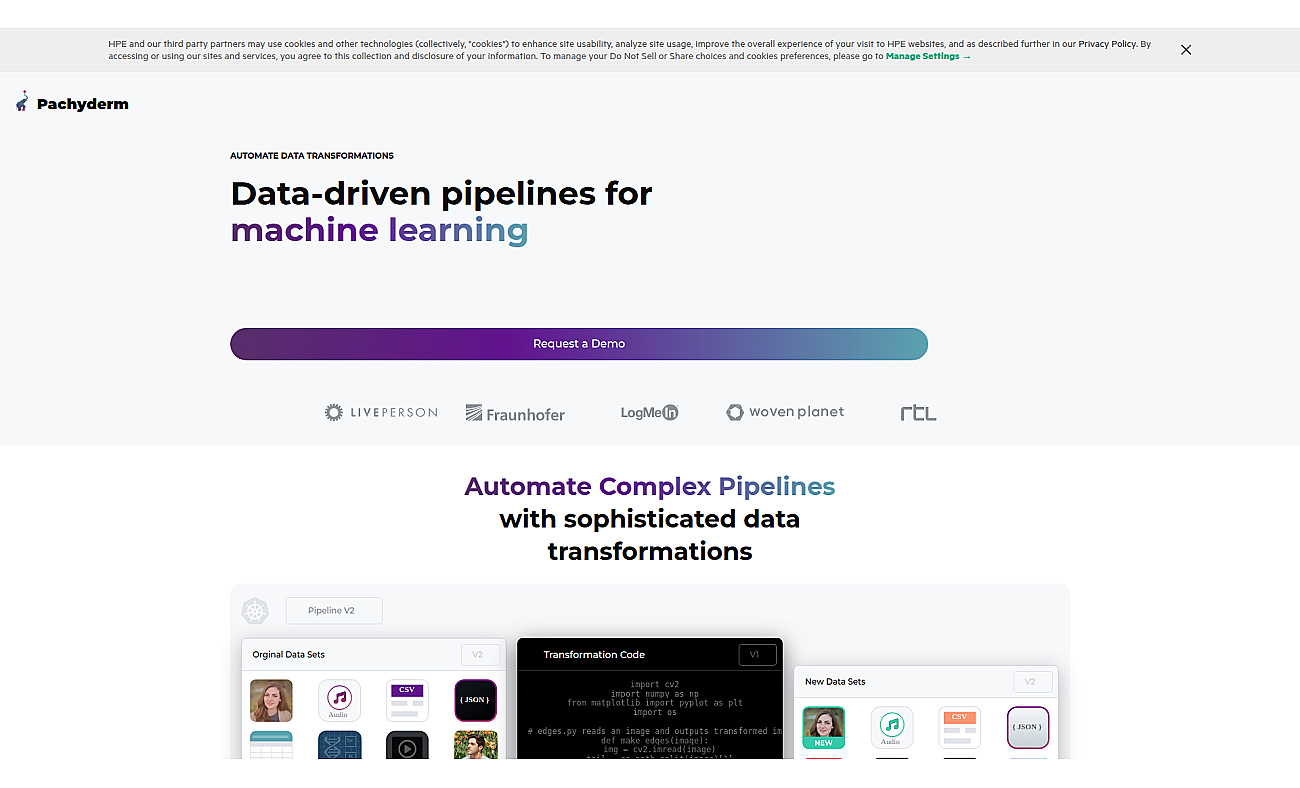Screen dimensions: 1300x788
Task: Select the table spreadsheet icon in Original Data Sets
Action: 271,745
